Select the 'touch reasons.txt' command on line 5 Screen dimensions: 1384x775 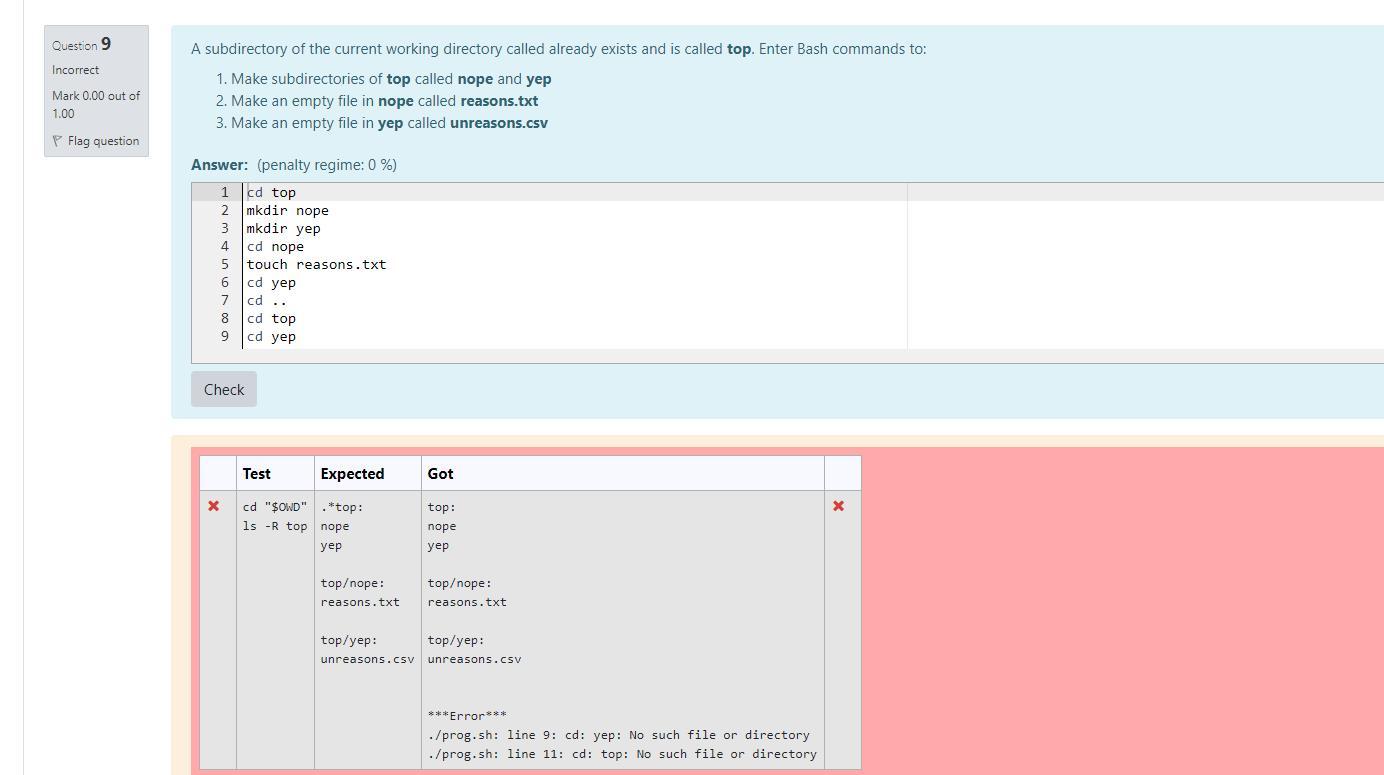[316, 264]
